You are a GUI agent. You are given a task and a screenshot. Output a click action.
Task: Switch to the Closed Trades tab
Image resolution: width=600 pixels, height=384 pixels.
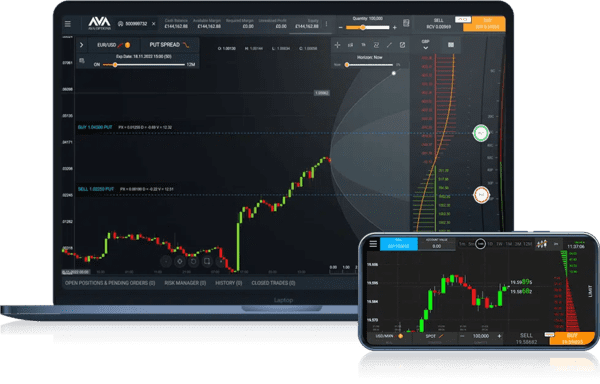tap(273, 283)
